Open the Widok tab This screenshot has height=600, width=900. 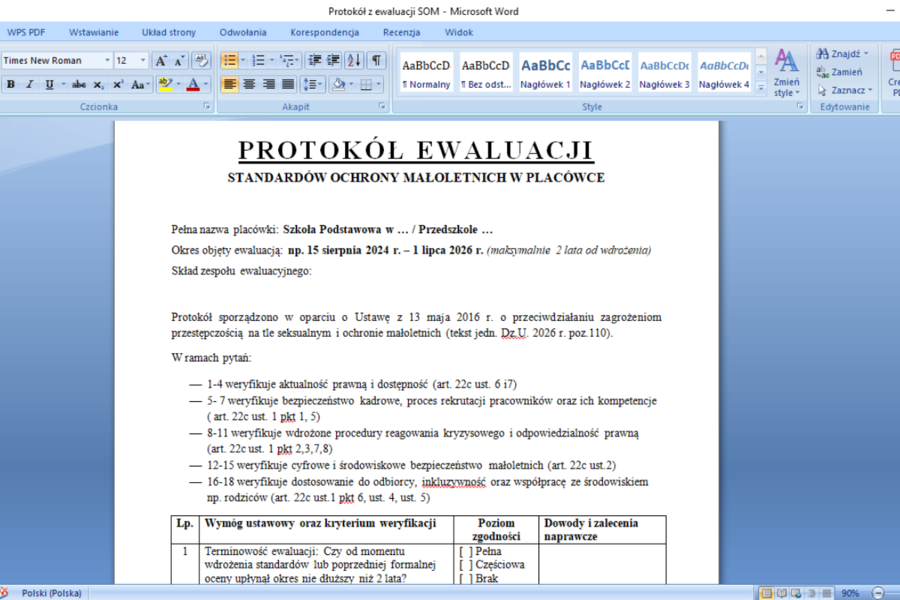459,32
